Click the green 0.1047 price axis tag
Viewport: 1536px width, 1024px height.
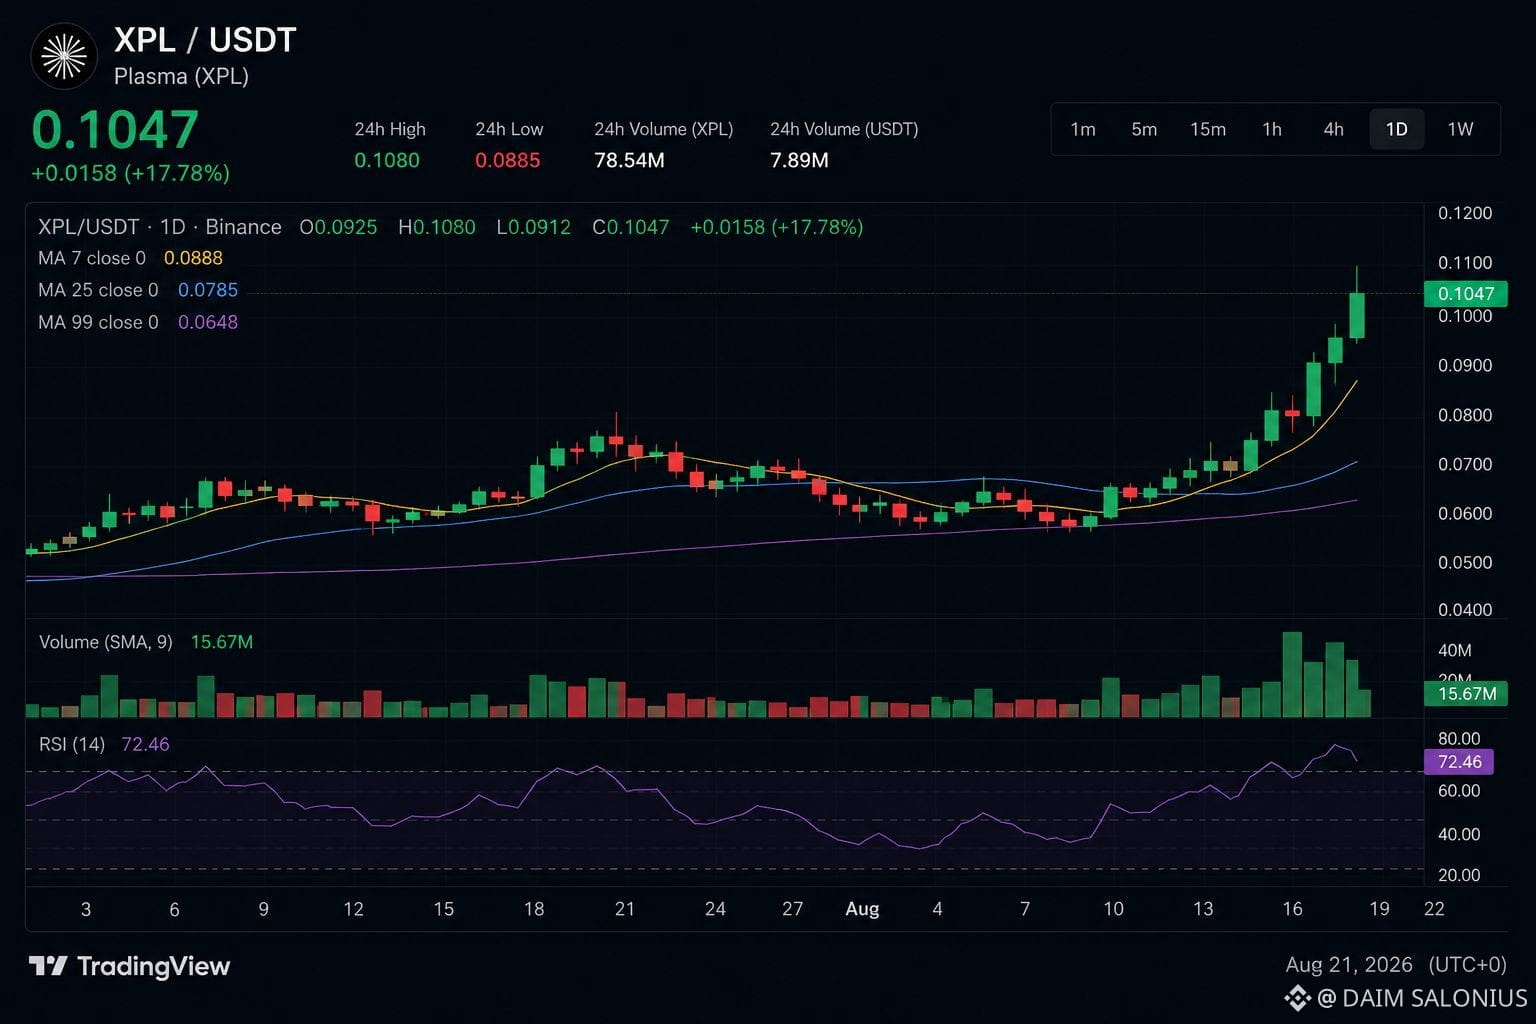coord(1465,293)
